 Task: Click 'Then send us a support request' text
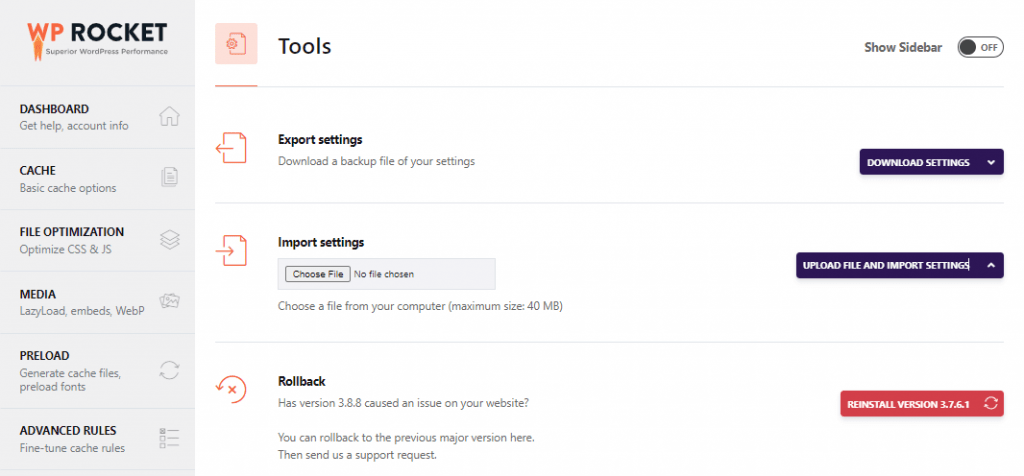pos(357,455)
